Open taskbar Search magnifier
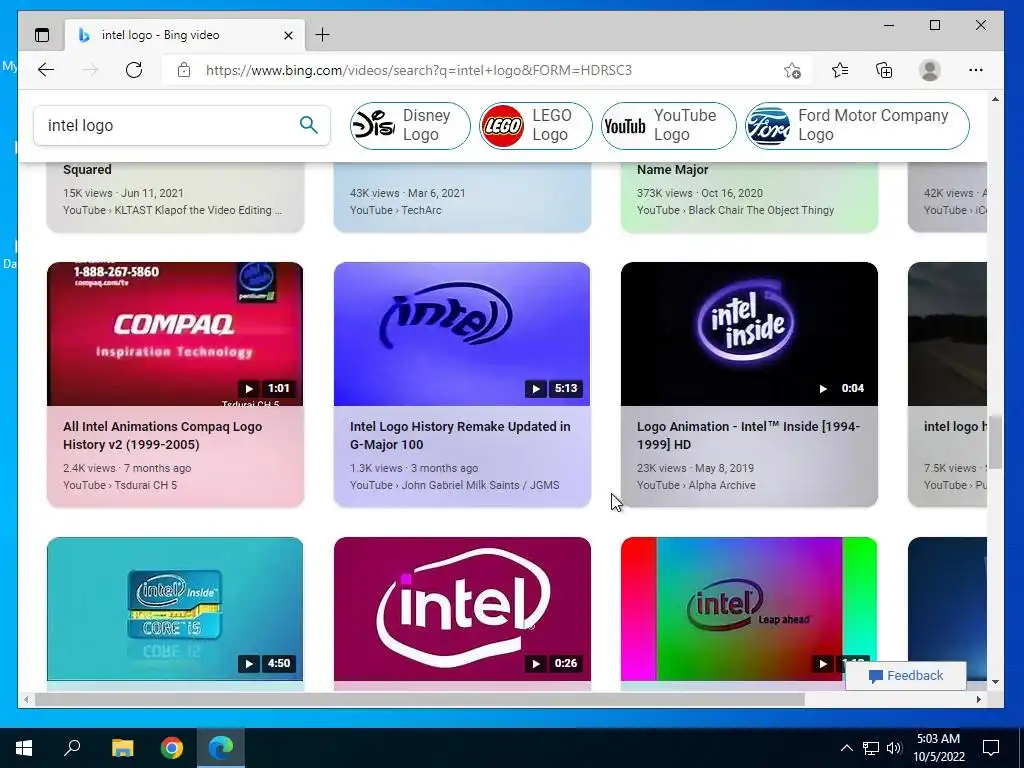Screen dimensions: 1024x768 click(x=72, y=748)
